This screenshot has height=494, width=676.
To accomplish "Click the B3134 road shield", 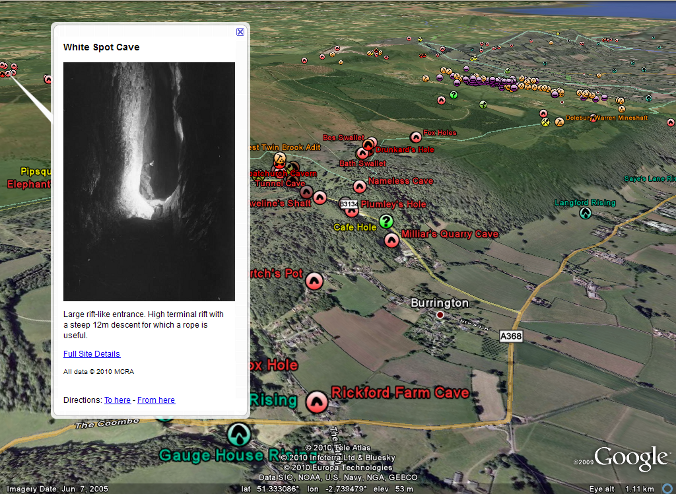I will point(349,204).
